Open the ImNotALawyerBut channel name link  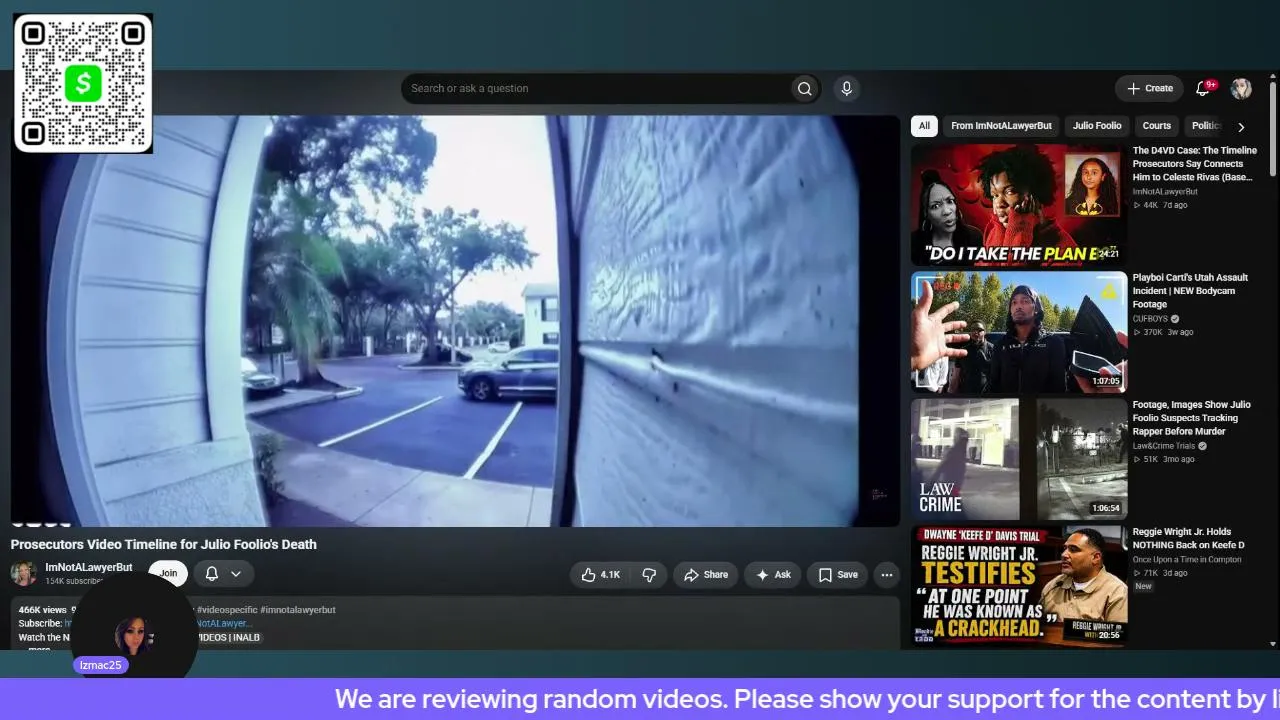88,567
